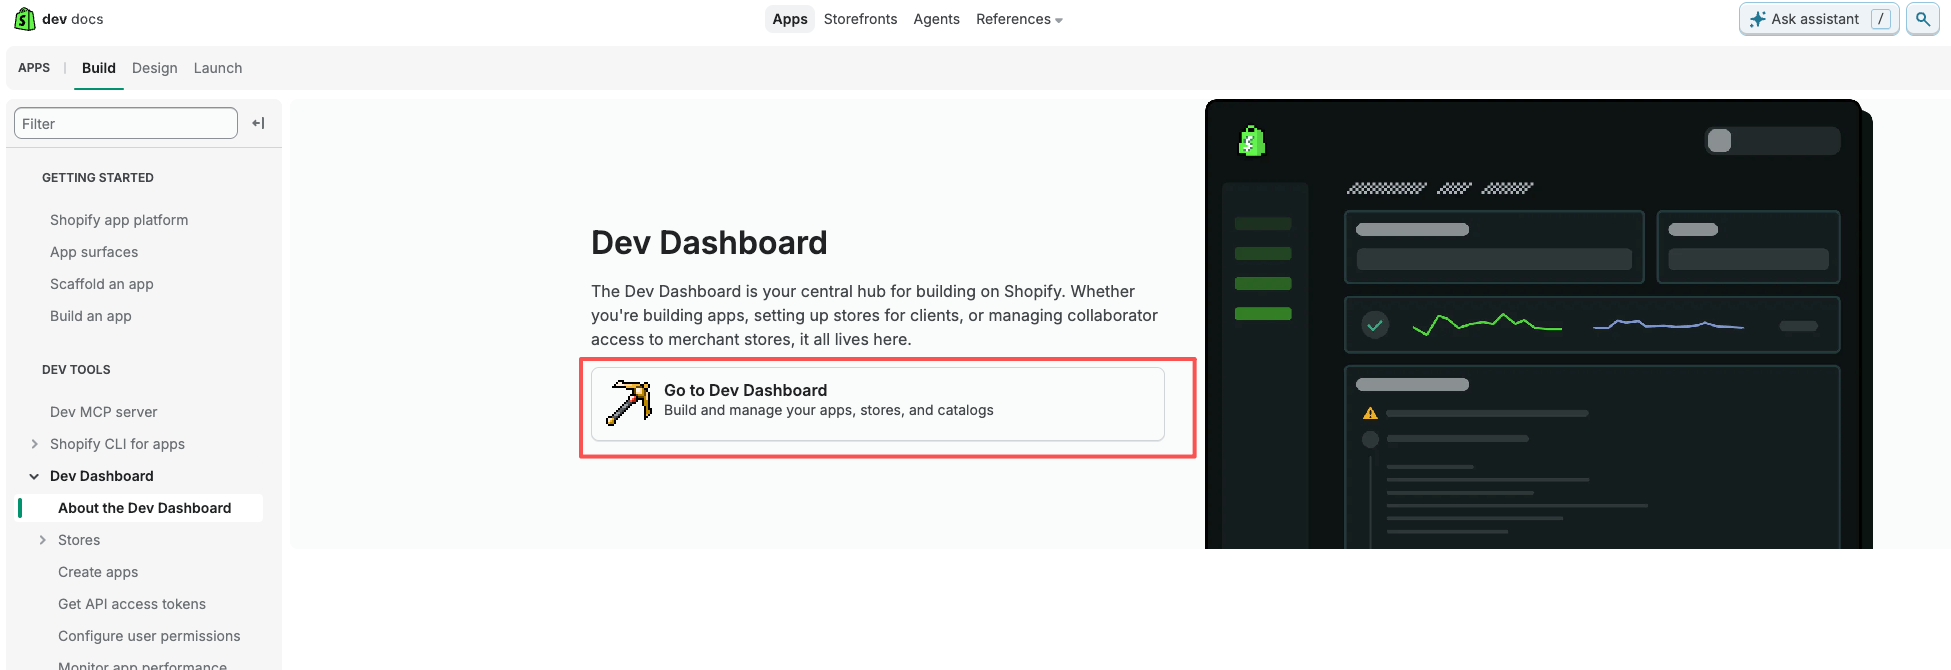Collapse the Dev Dashboard sidebar section
Image resolution: width=1951 pixels, height=670 pixels.
pyautogui.click(x=34, y=476)
